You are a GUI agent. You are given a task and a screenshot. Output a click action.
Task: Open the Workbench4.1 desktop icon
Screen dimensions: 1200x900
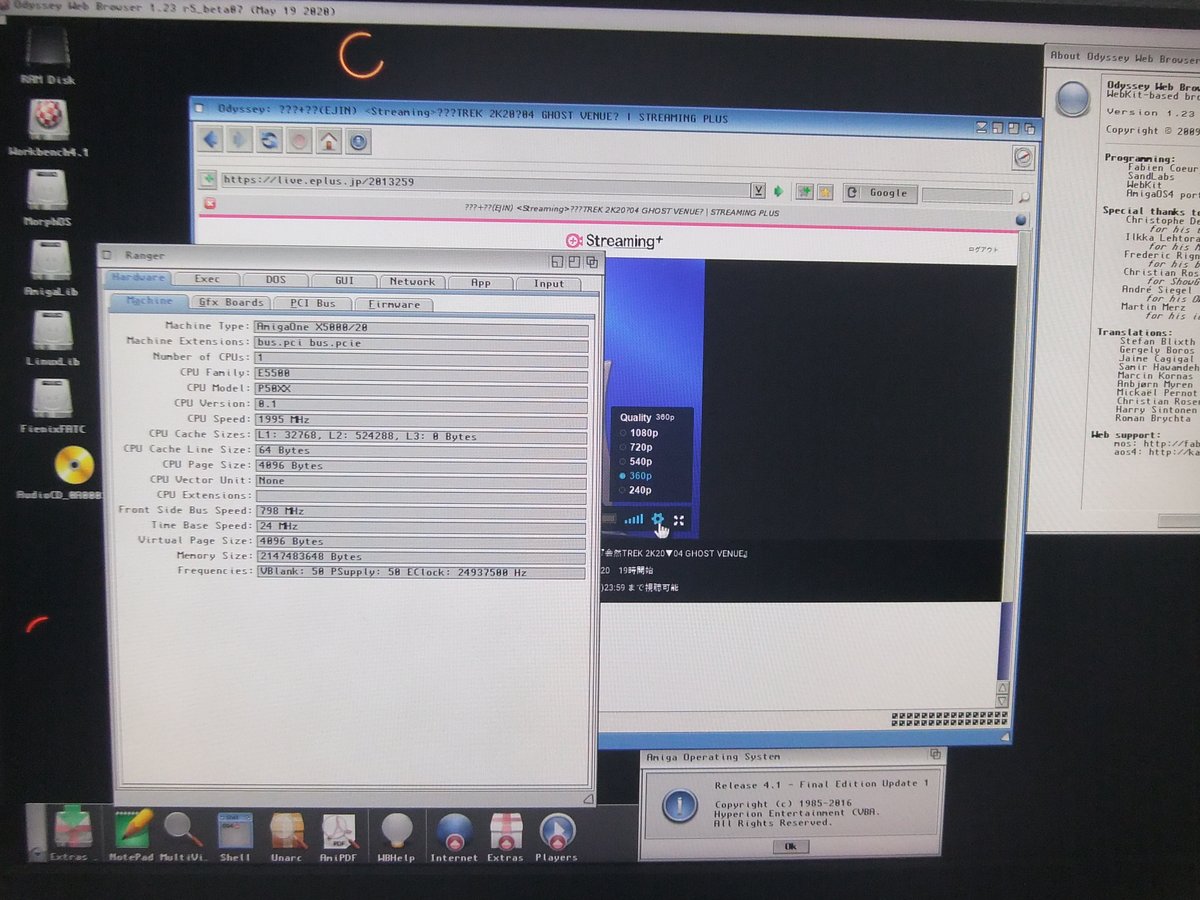pos(48,127)
